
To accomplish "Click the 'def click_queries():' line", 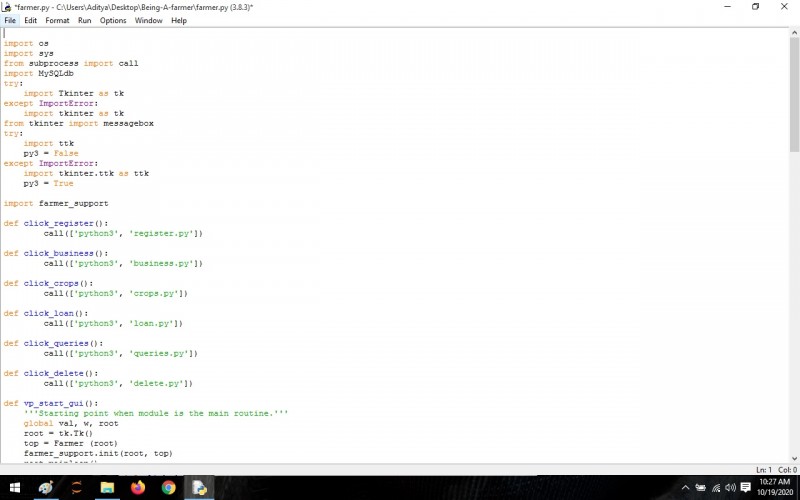I will pos(53,343).
